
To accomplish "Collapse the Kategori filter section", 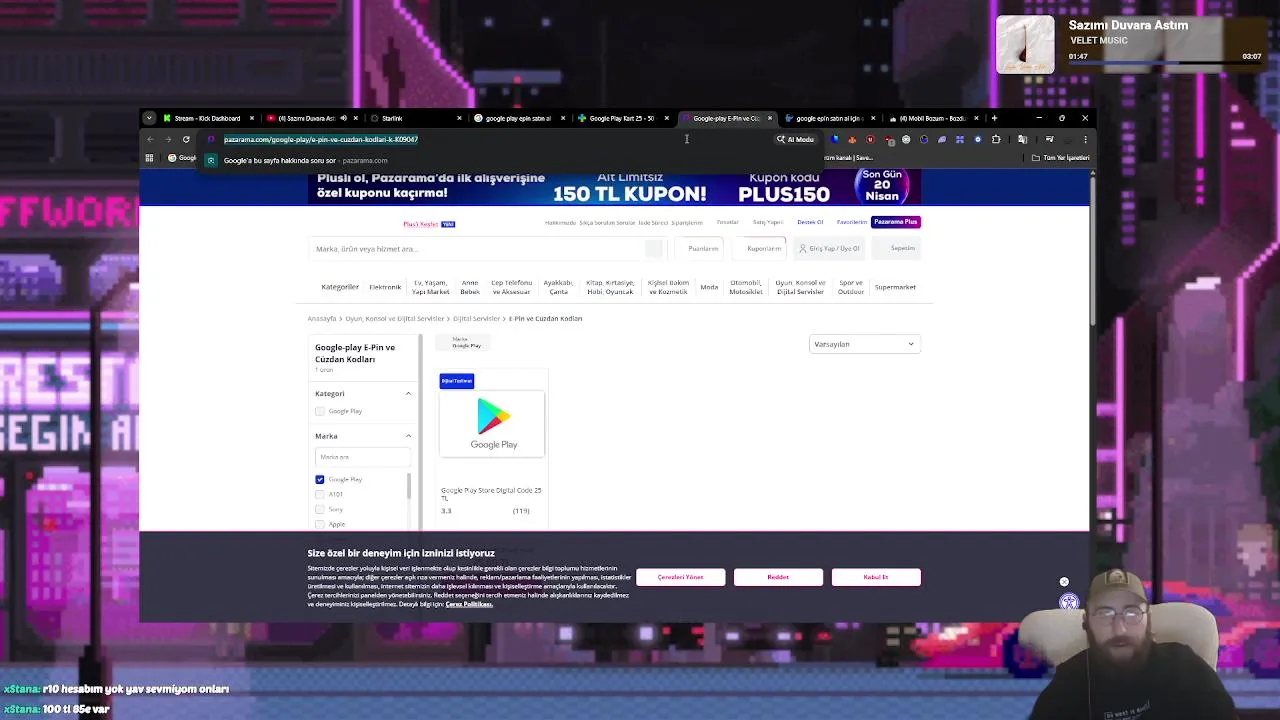I will coord(408,393).
